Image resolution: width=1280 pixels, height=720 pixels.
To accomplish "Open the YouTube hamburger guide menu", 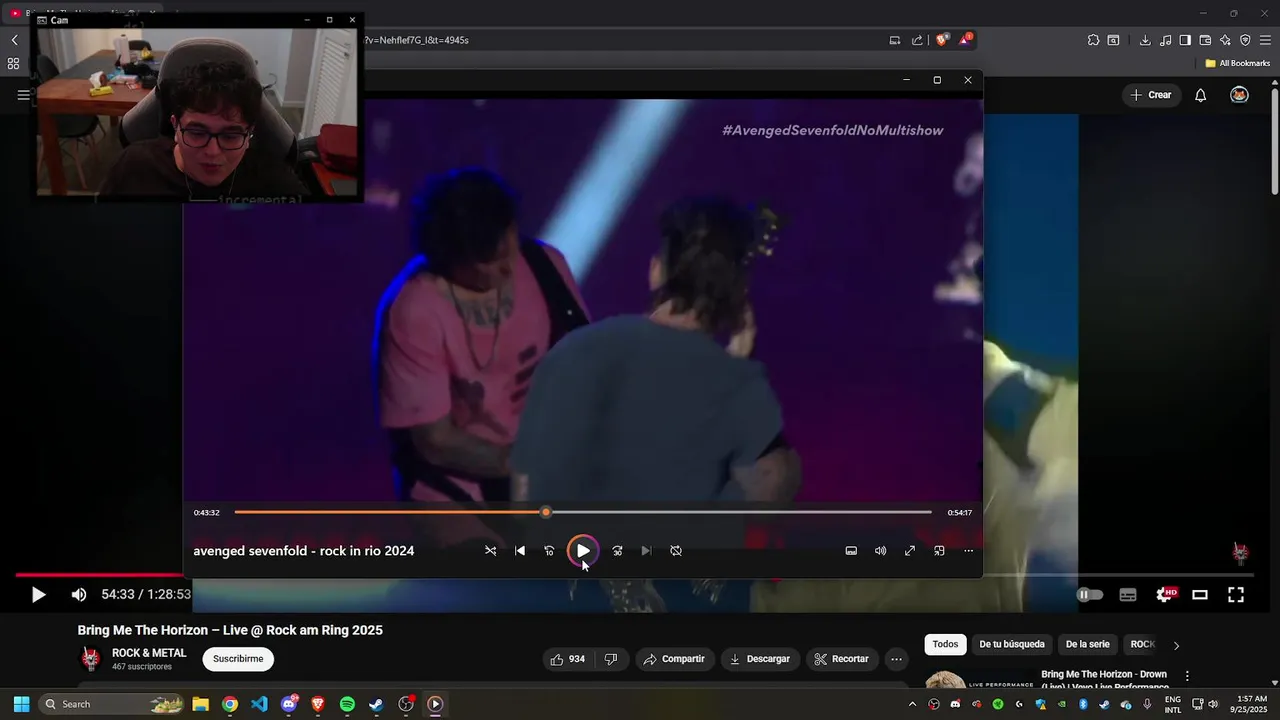I will [x=23, y=95].
